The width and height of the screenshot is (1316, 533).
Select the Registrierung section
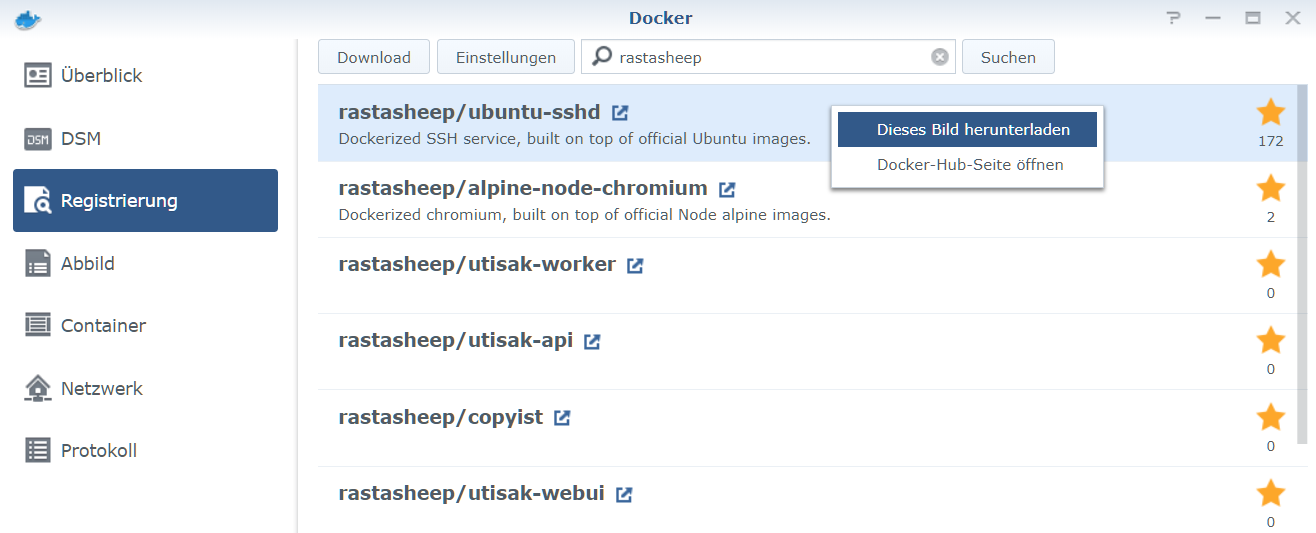coord(145,200)
